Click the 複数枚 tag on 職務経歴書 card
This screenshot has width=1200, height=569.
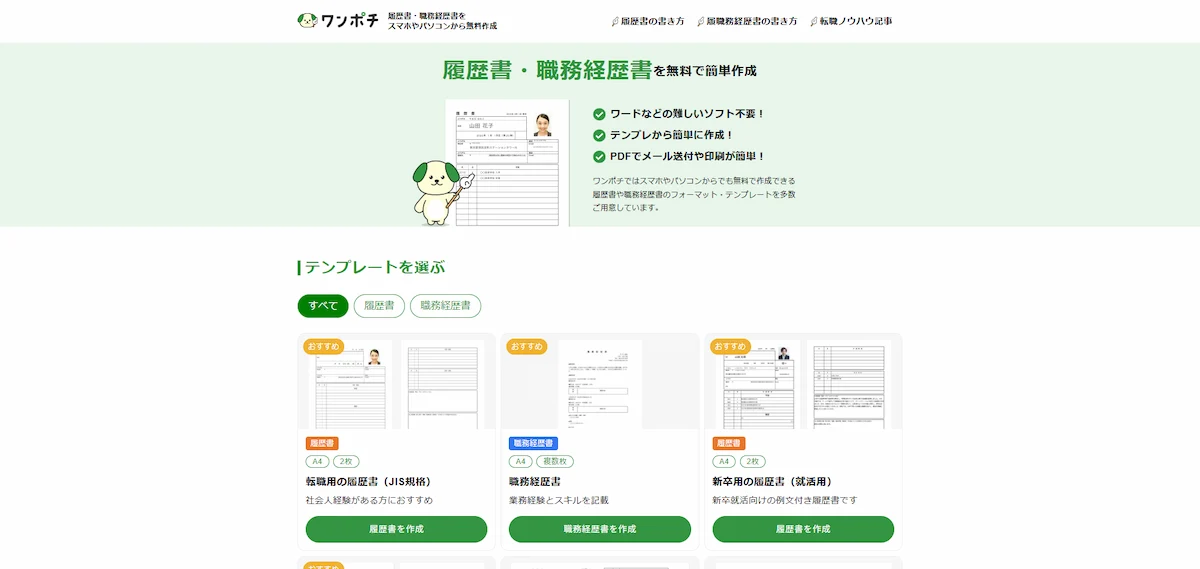(x=555, y=461)
